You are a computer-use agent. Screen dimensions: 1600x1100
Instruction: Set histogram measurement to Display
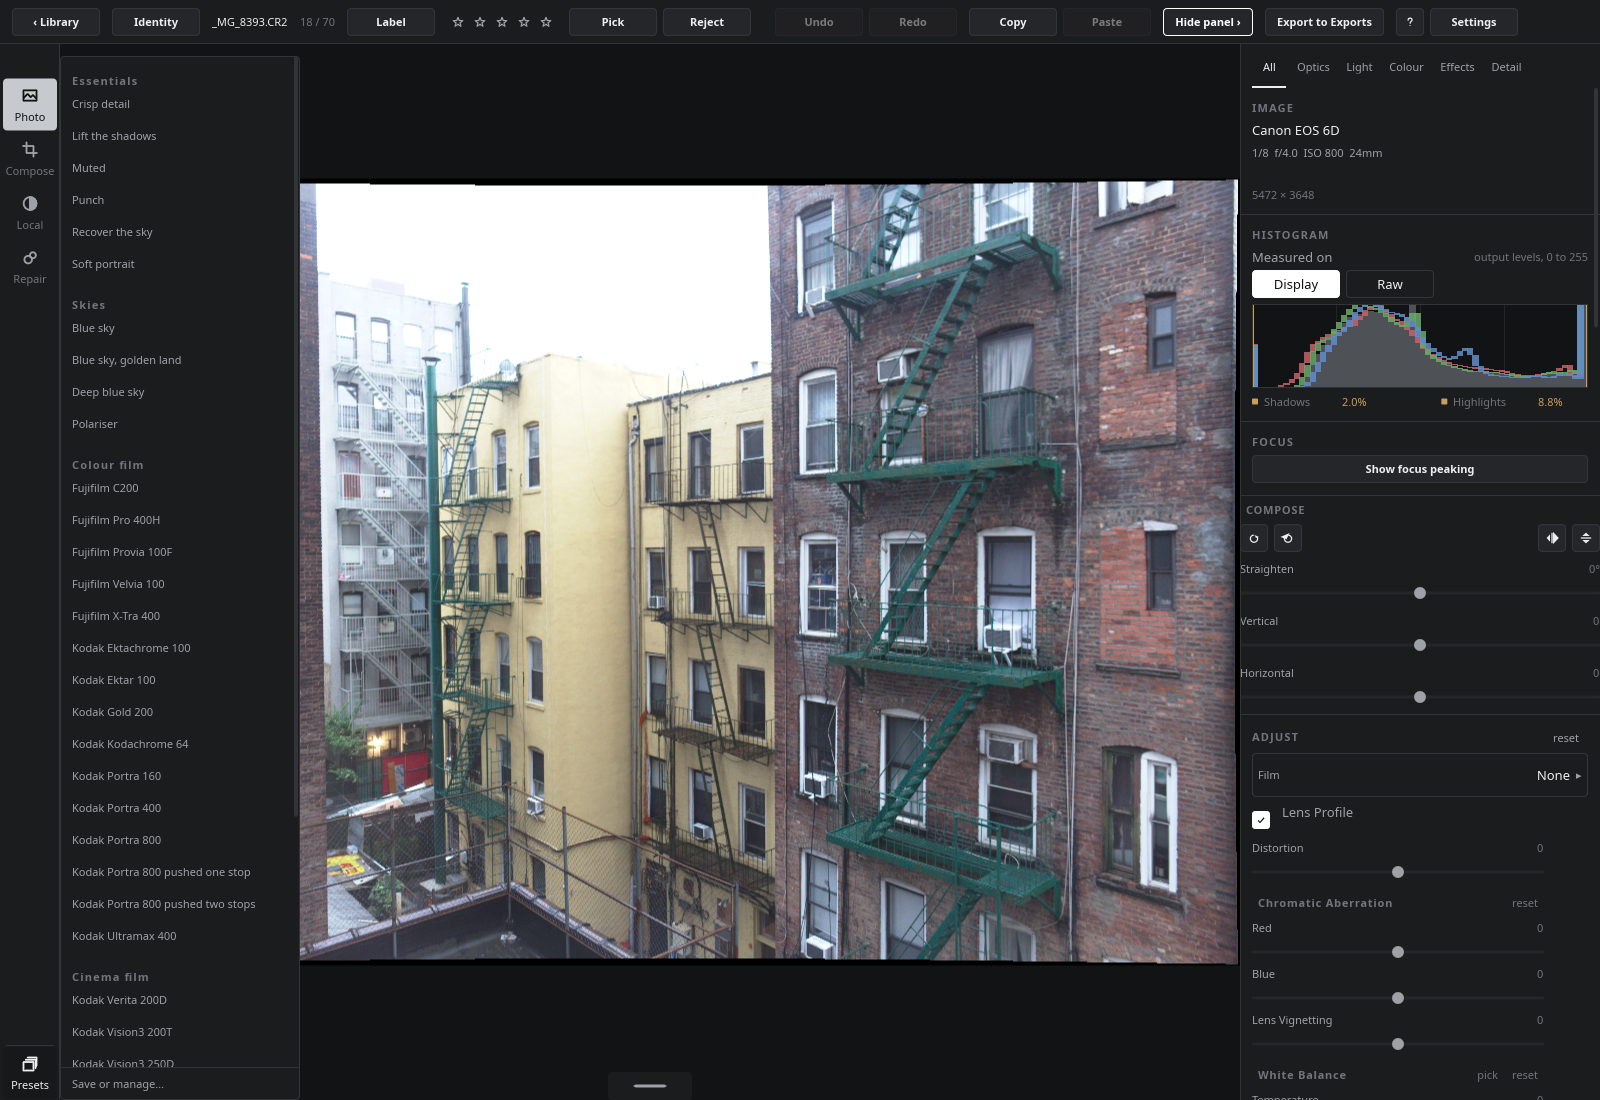click(1296, 284)
